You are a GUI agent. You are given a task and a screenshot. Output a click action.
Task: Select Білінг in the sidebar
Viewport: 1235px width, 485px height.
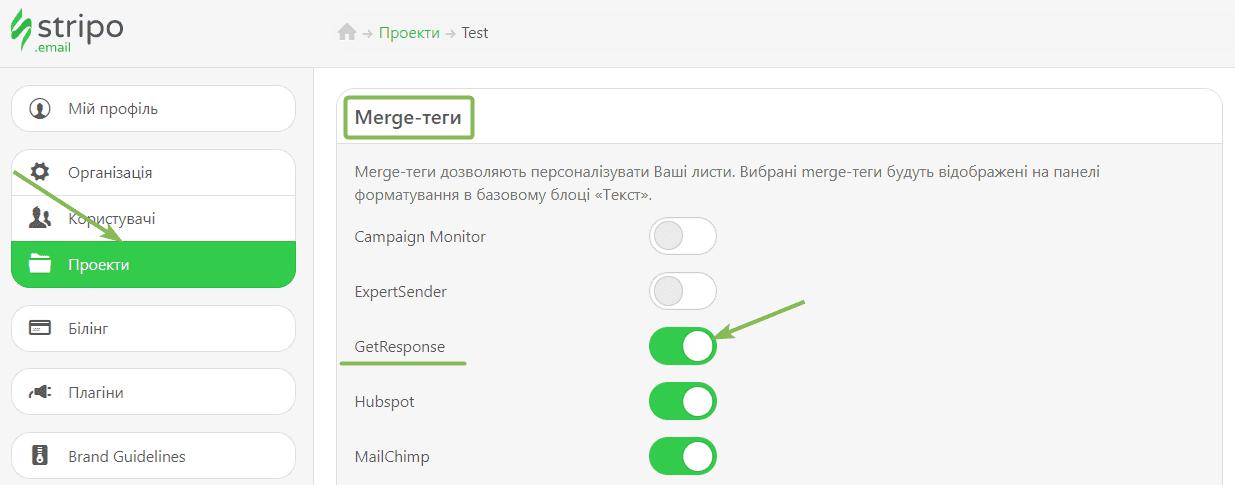[x=88, y=328]
